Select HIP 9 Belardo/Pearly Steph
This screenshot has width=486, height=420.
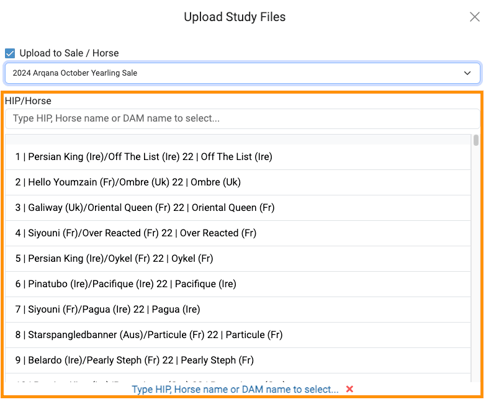coord(238,360)
